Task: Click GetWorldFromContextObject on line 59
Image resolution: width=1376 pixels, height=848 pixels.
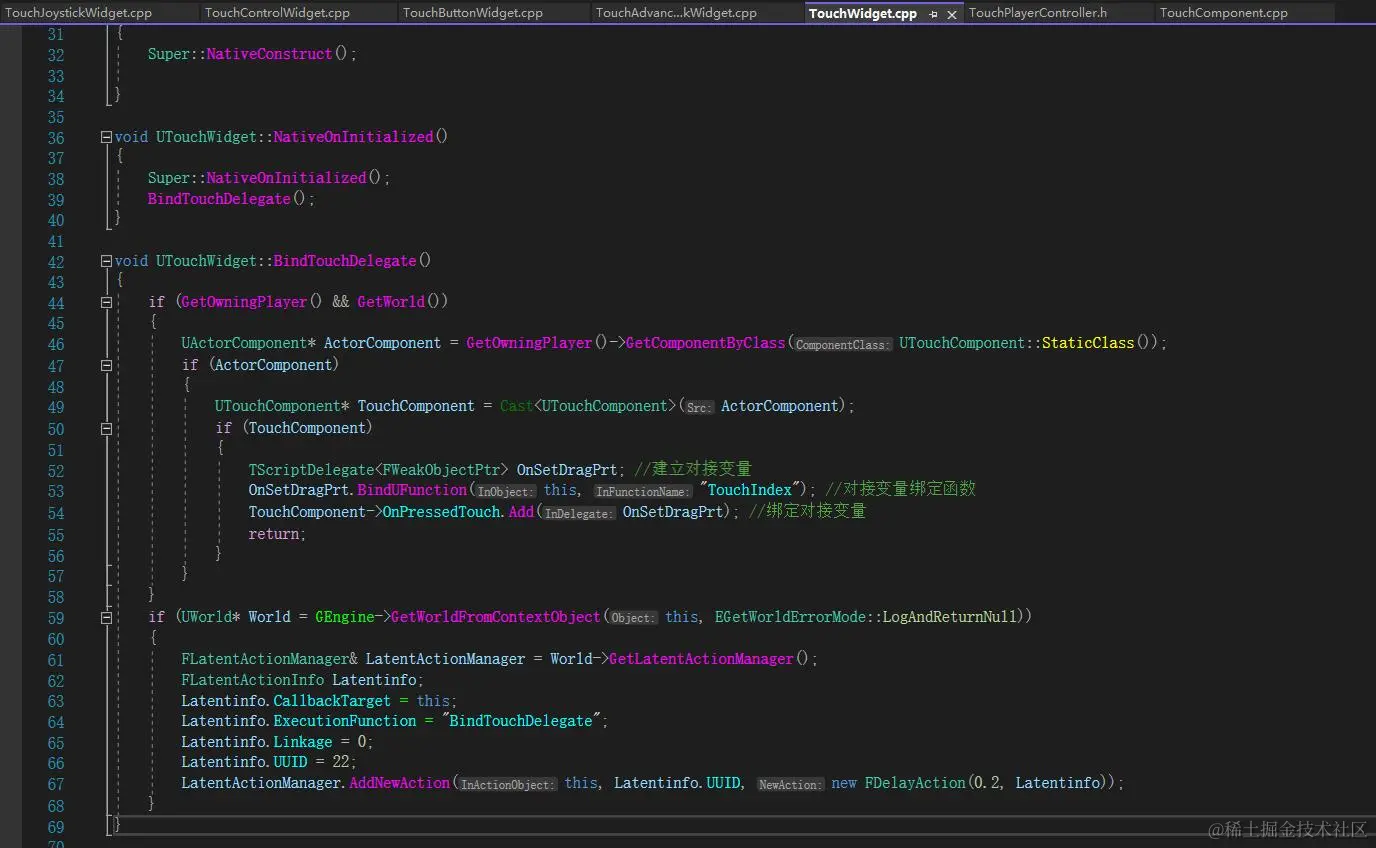Action: pos(496,617)
